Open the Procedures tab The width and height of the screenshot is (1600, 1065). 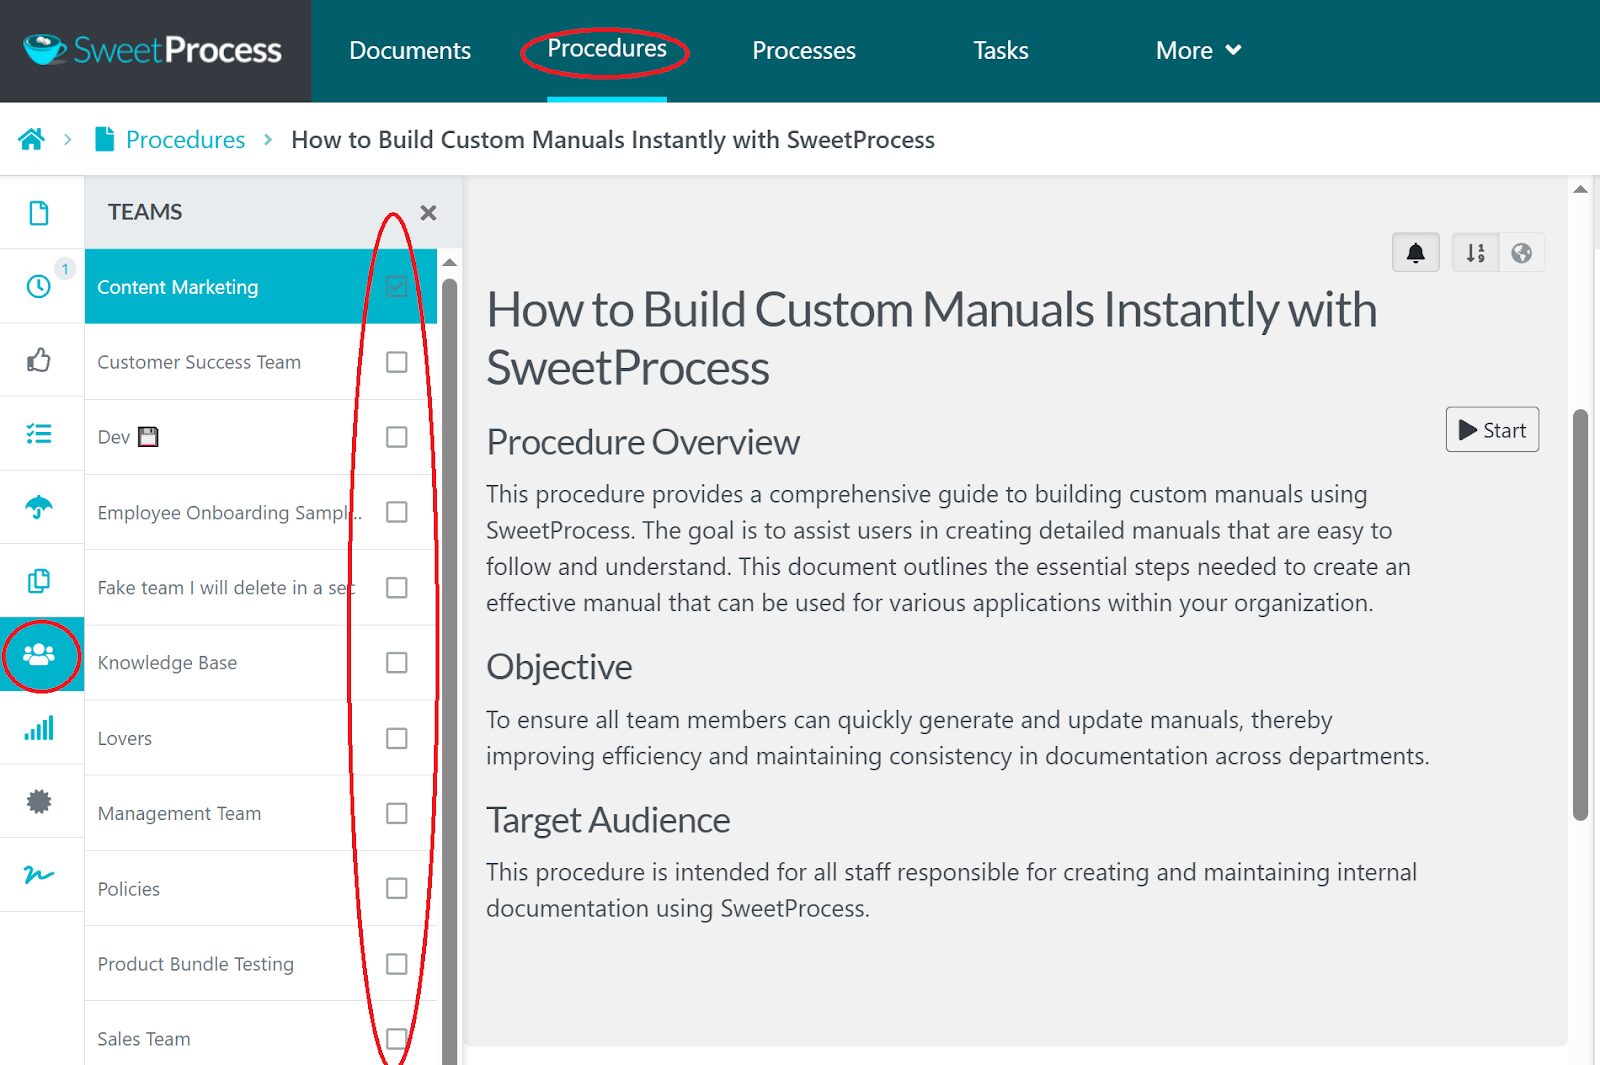click(607, 48)
